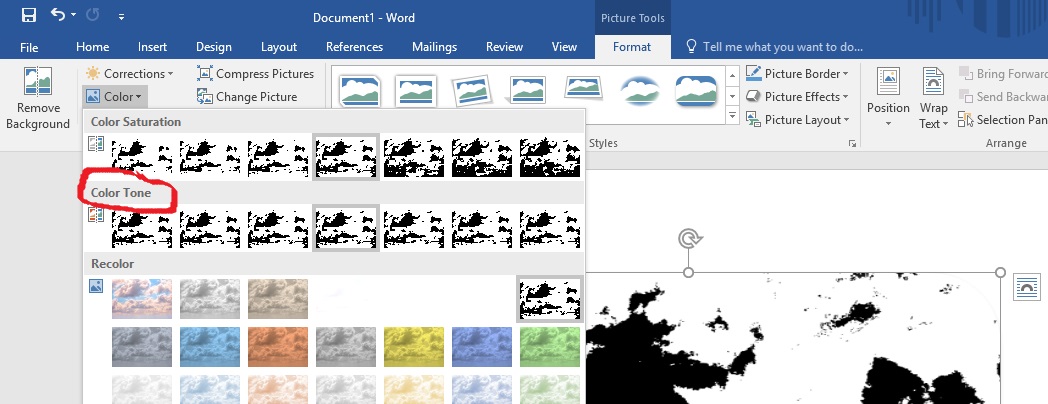
Task: Open the Wrap Text tool
Action: pos(933,97)
